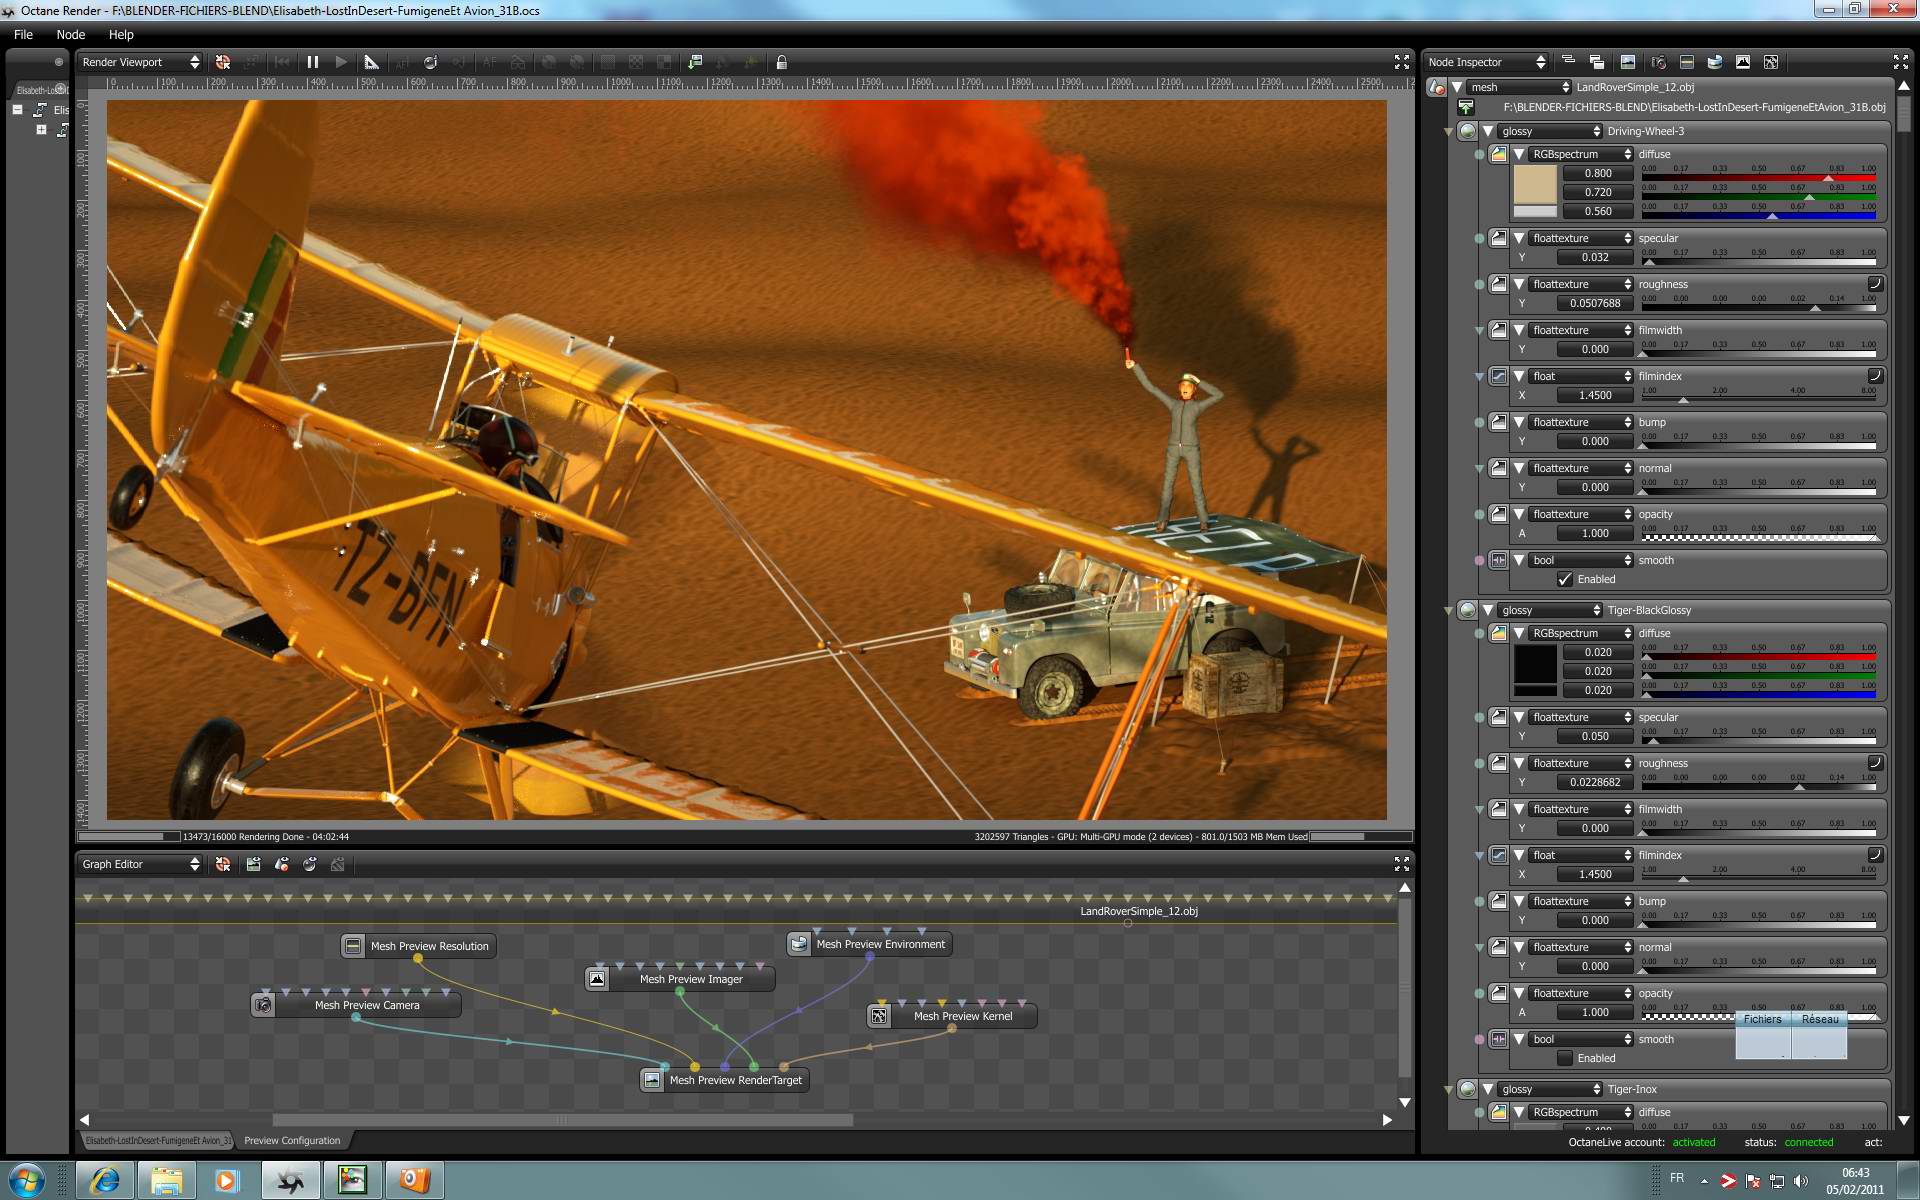Image resolution: width=1920 pixels, height=1200 pixels.
Task: Click the reload mesh file icon
Action: [x=1466, y=107]
